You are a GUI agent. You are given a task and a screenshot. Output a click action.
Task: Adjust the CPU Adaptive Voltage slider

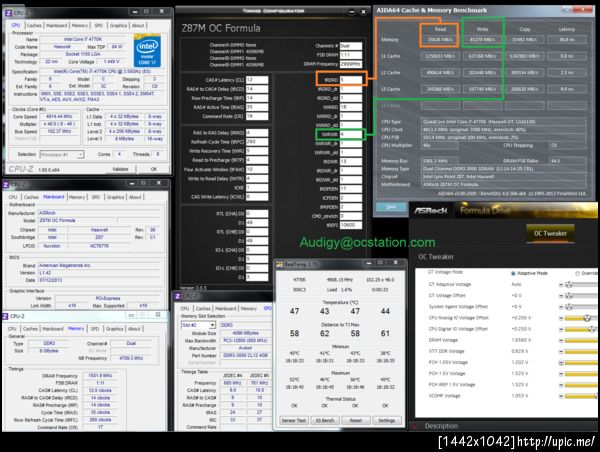[569, 285]
